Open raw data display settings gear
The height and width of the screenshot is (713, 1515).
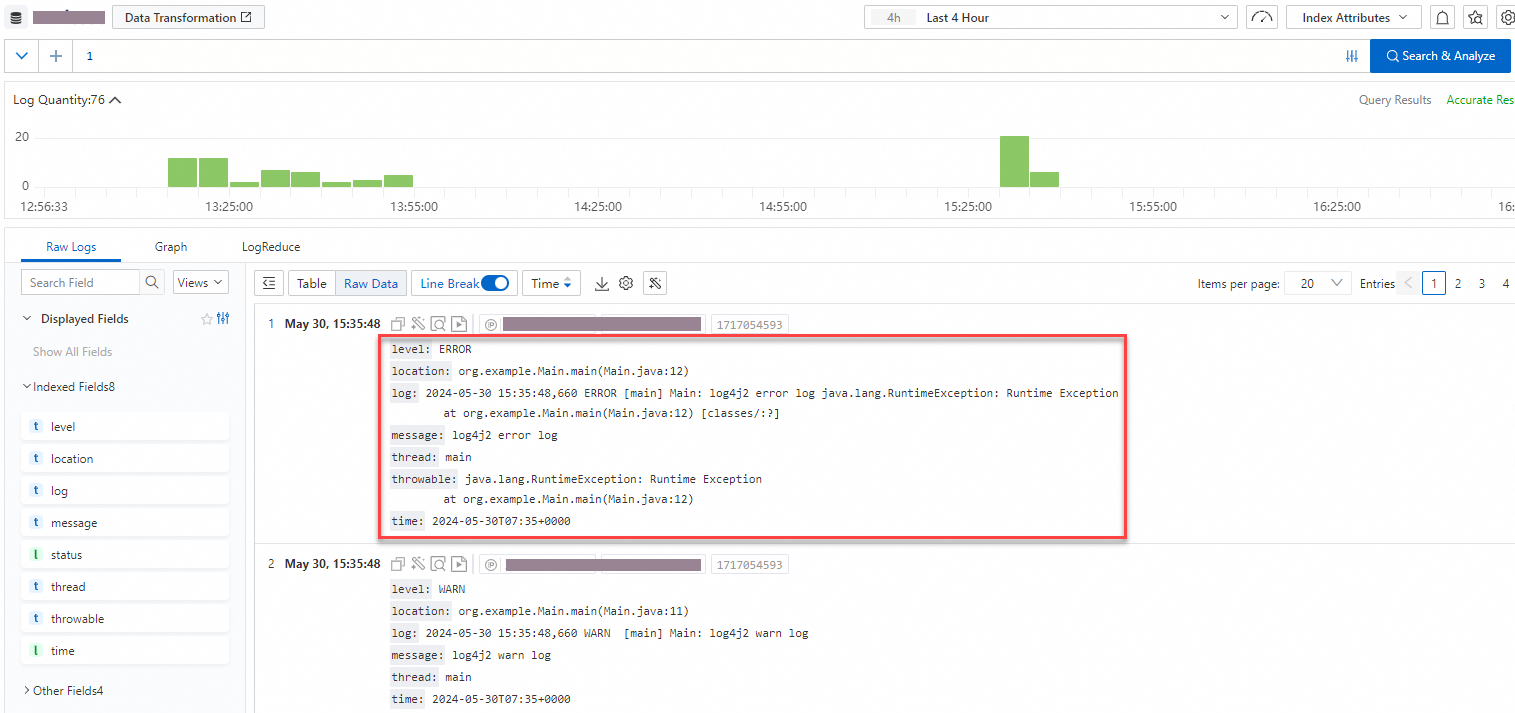[x=626, y=284]
